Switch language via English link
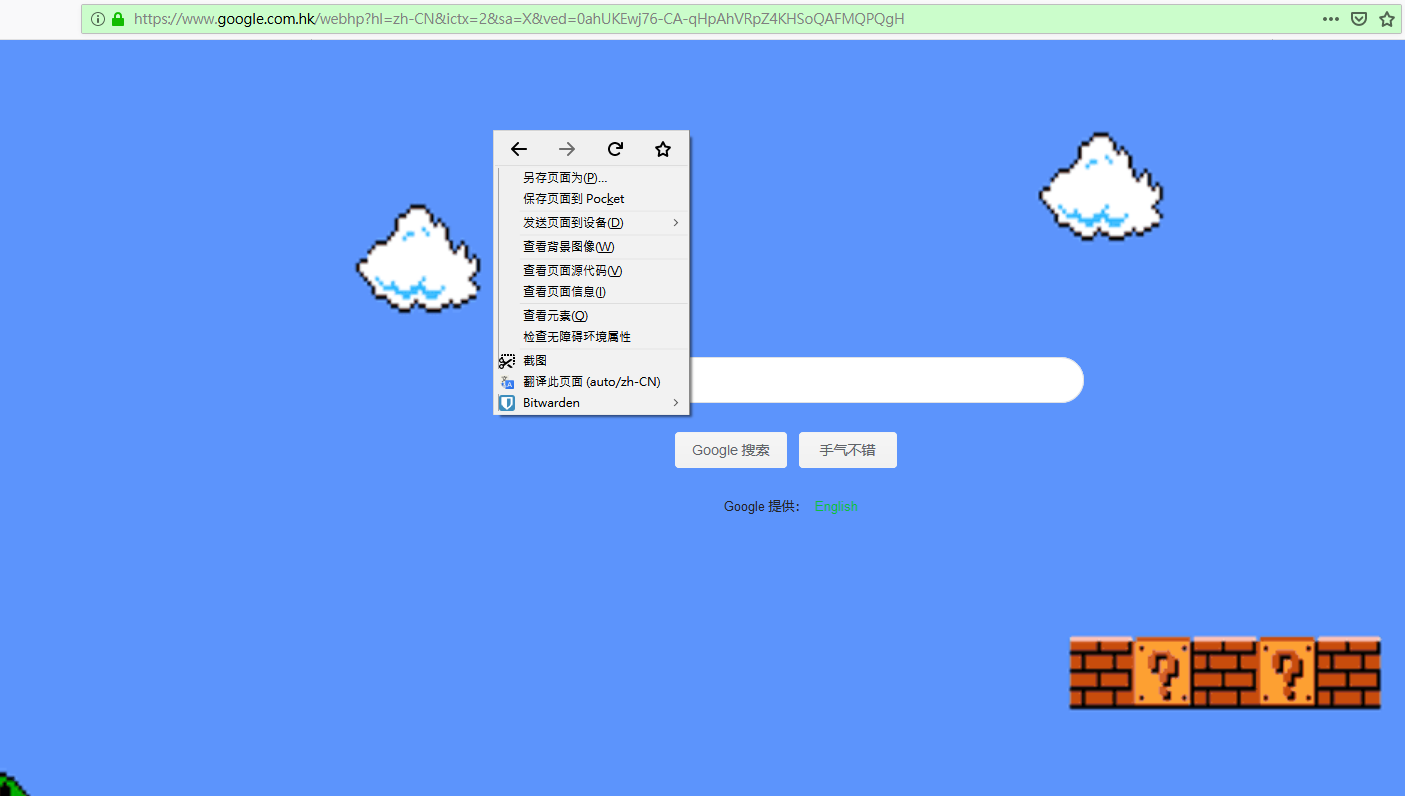 [836, 507]
